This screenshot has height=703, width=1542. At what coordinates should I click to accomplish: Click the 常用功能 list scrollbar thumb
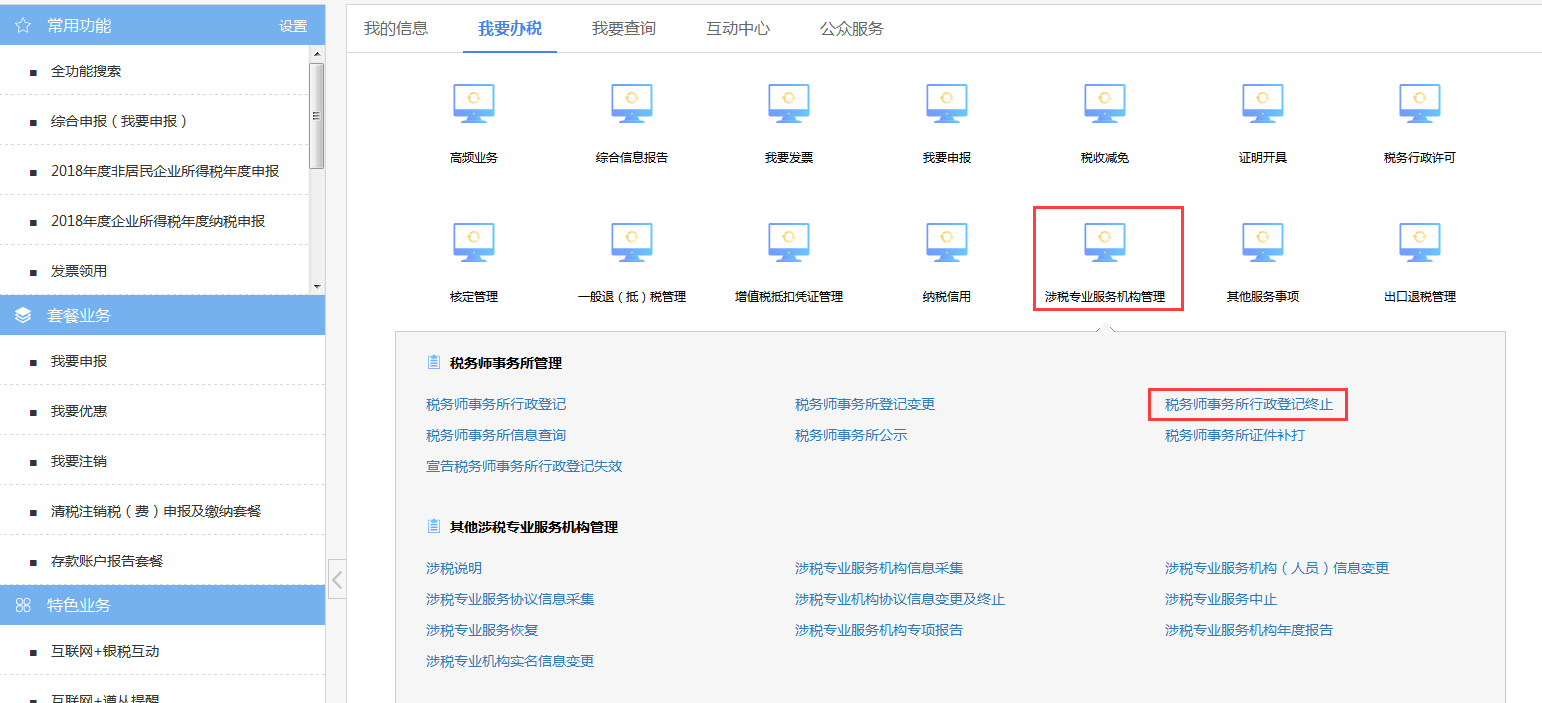point(317,115)
